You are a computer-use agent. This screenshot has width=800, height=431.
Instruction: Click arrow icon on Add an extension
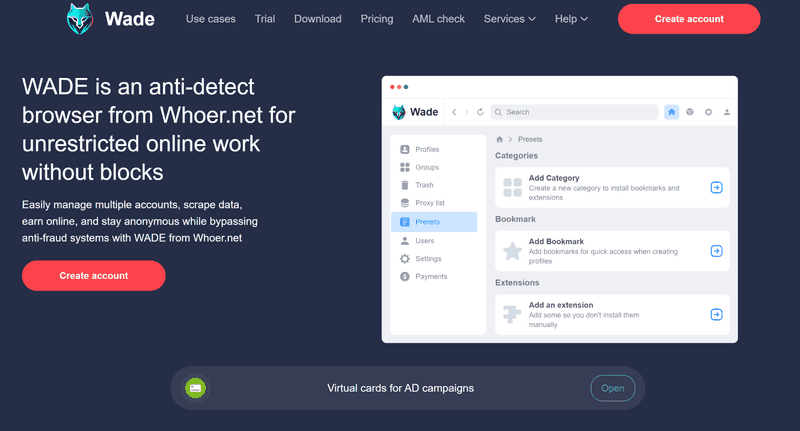point(716,315)
